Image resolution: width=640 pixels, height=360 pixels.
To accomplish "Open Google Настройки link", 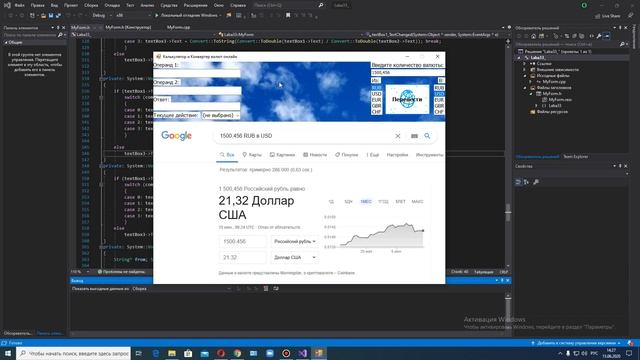I will 397,155.
